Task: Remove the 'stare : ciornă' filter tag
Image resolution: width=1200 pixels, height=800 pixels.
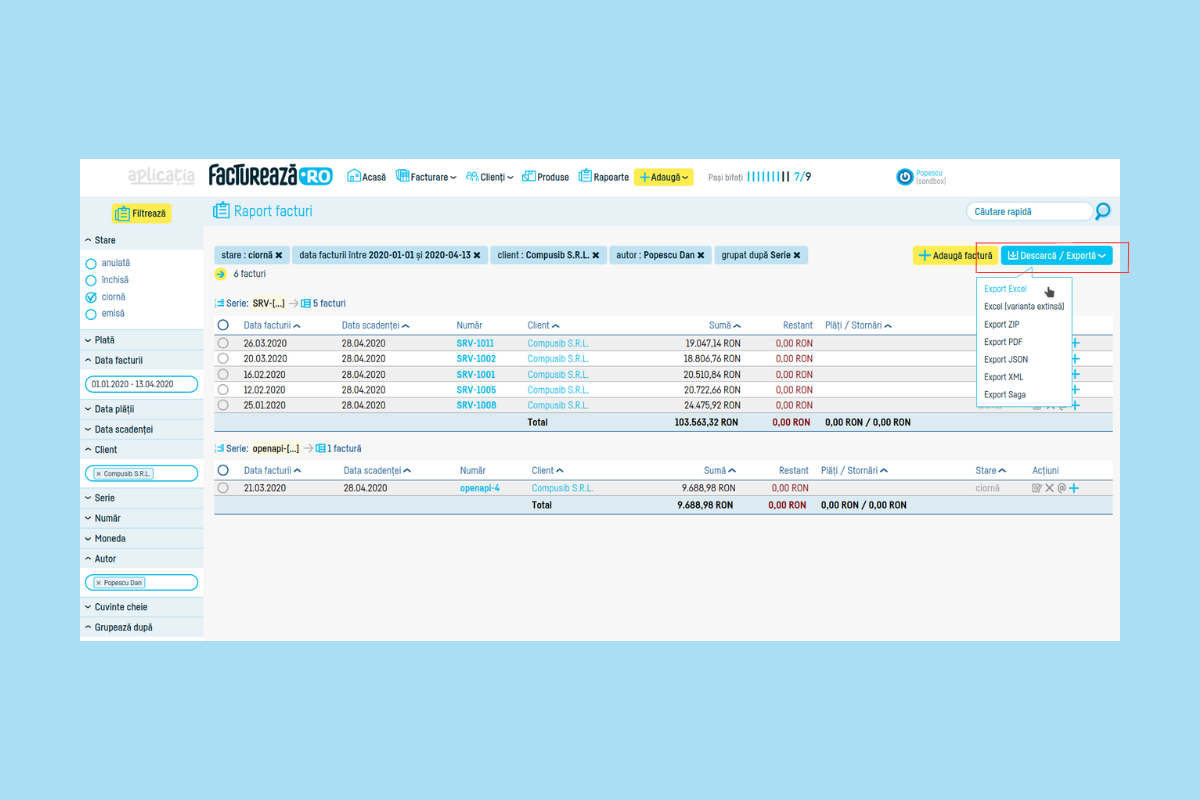Action: [279, 256]
